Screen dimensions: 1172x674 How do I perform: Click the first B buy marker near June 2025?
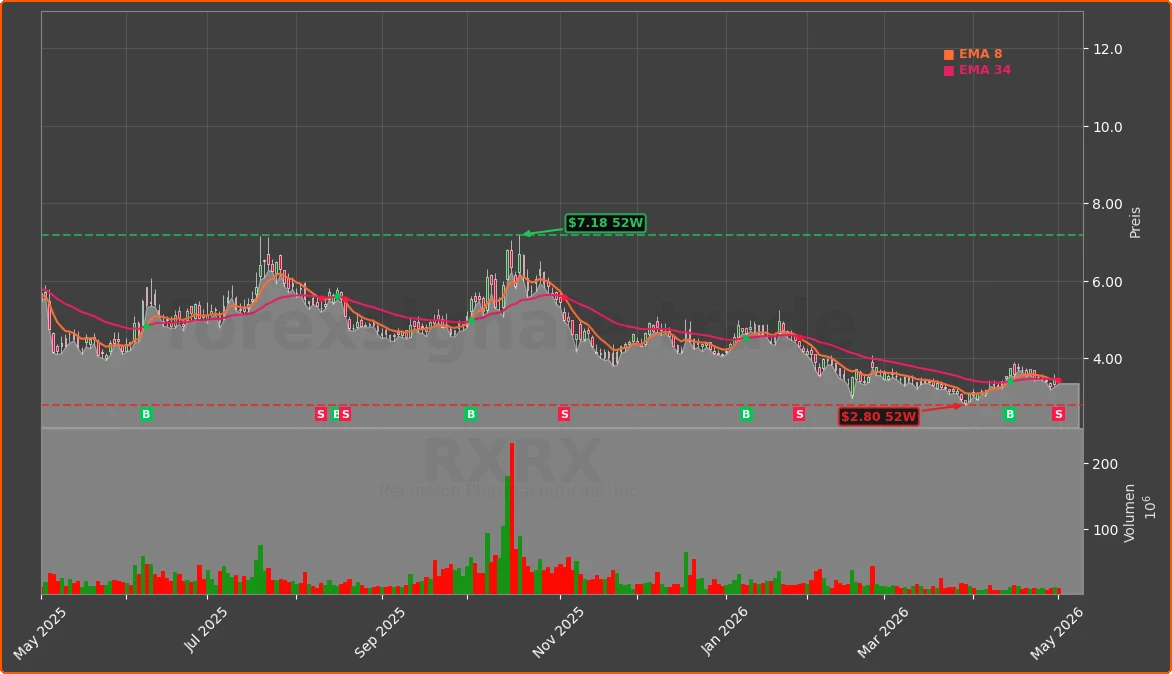146,414
